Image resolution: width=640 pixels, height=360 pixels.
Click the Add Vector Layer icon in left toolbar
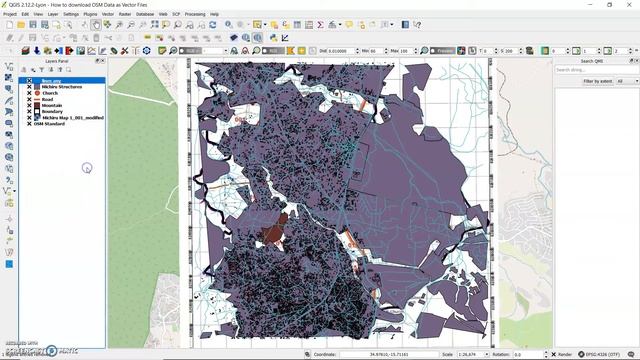pyautogui.click(x=9, y=66)
